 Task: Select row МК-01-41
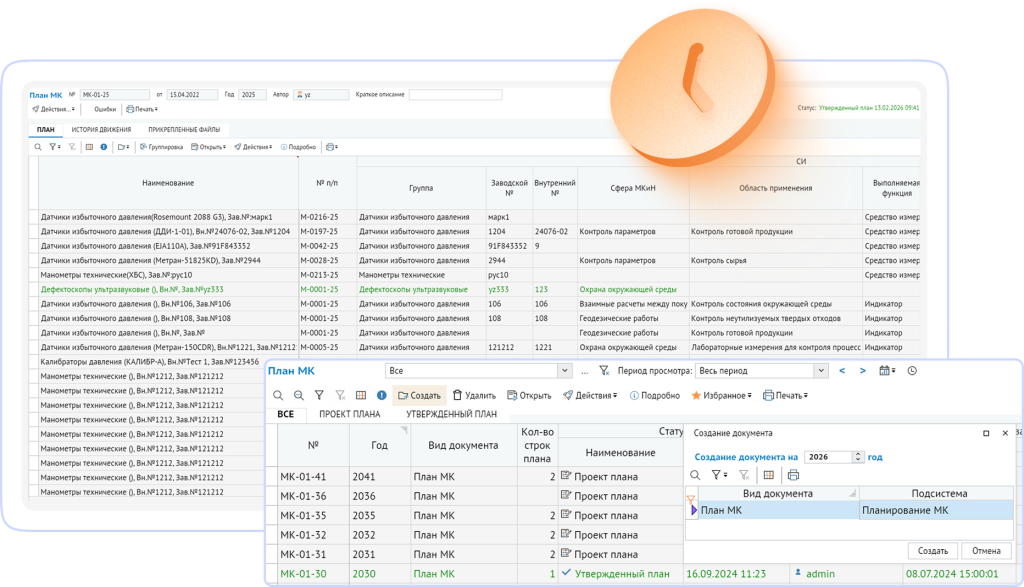(481, 477)
